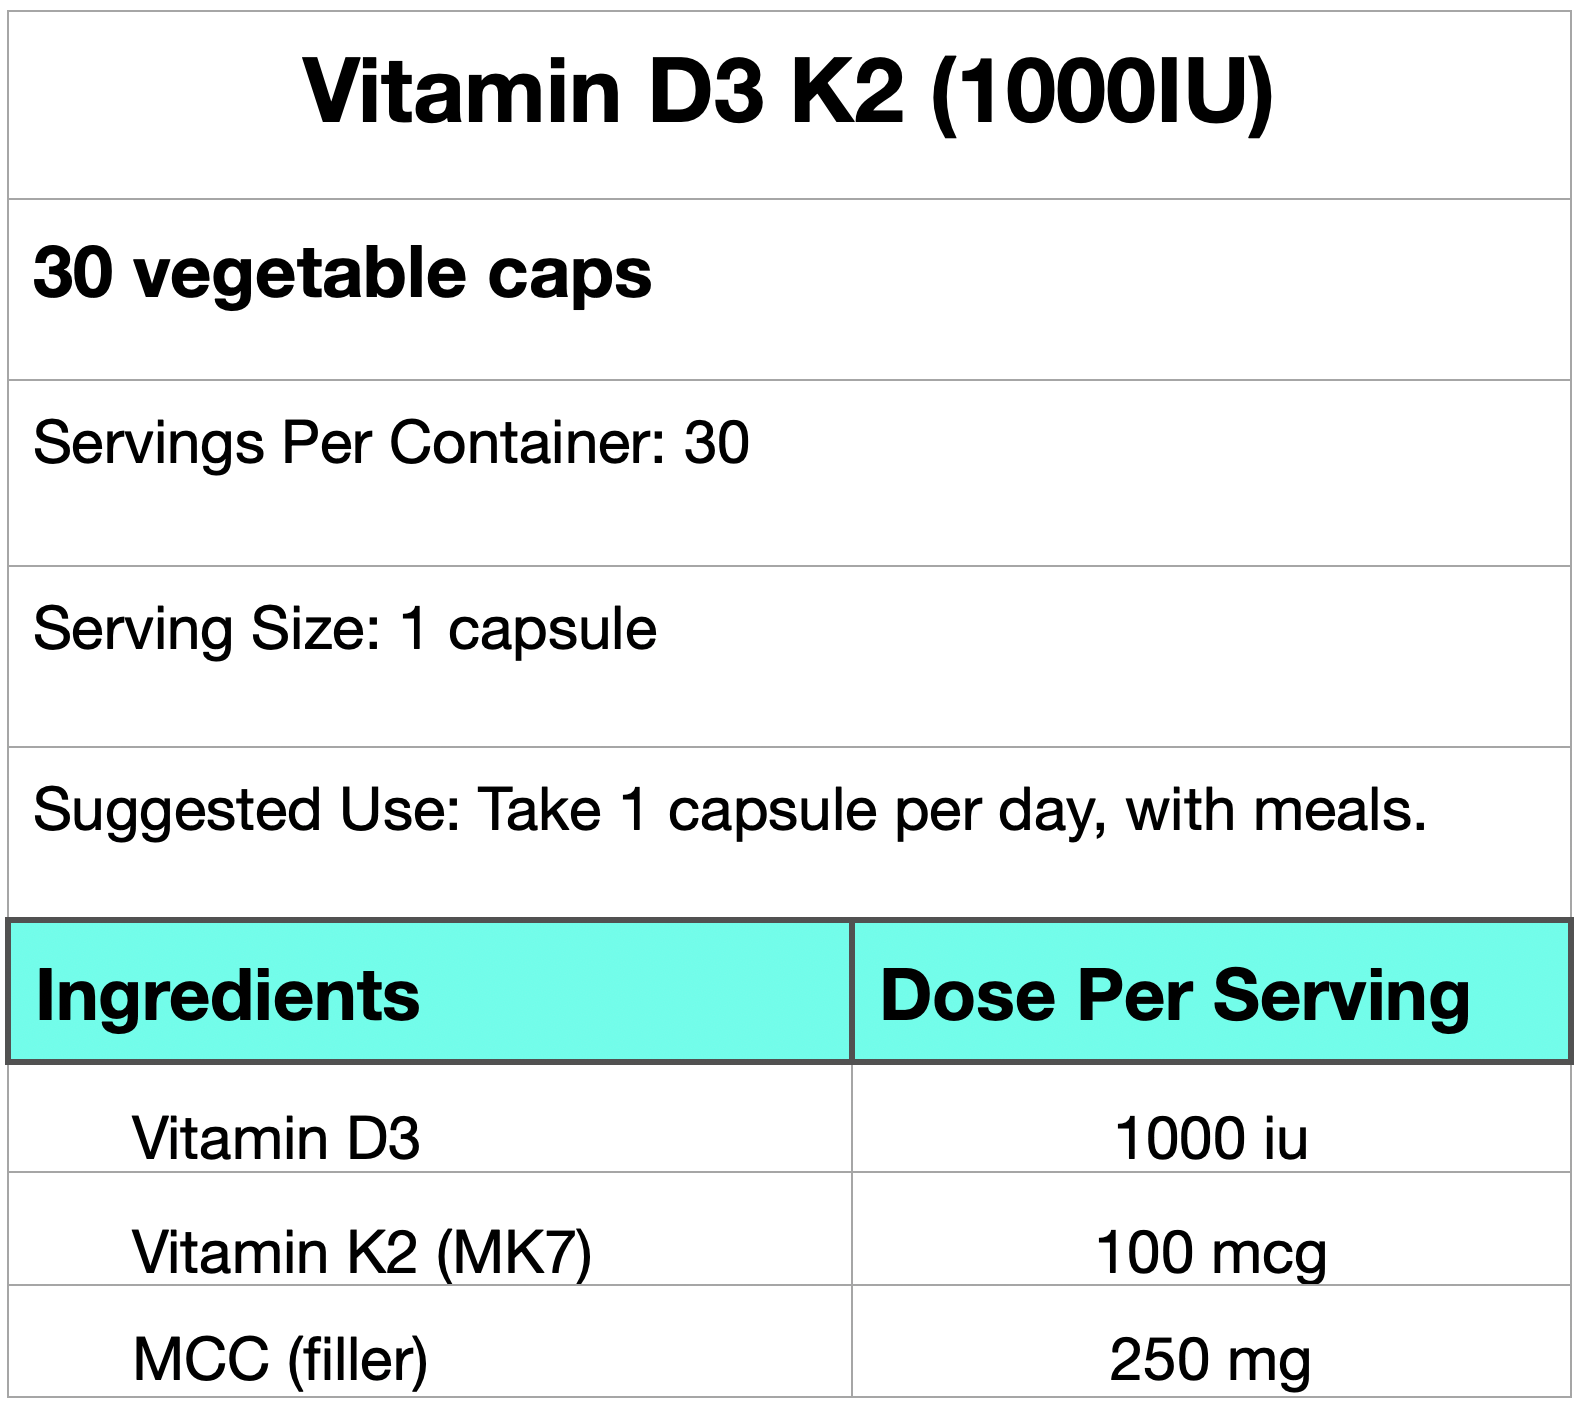The height and width of the screenshot is (1408, 1582).
Task: Click the "Vitamin K2" ingredient name
Action: pyautogui.click(x=274, y=1251)
